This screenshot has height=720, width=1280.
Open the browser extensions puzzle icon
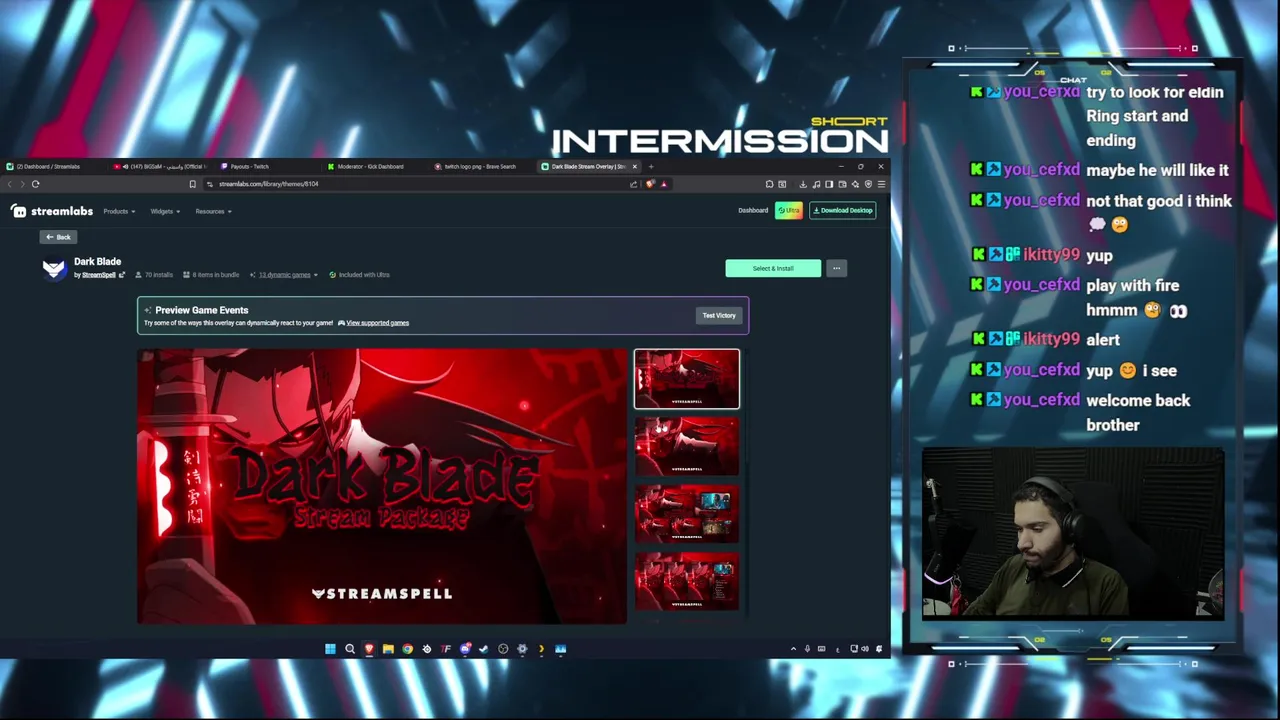click(768, 184)
